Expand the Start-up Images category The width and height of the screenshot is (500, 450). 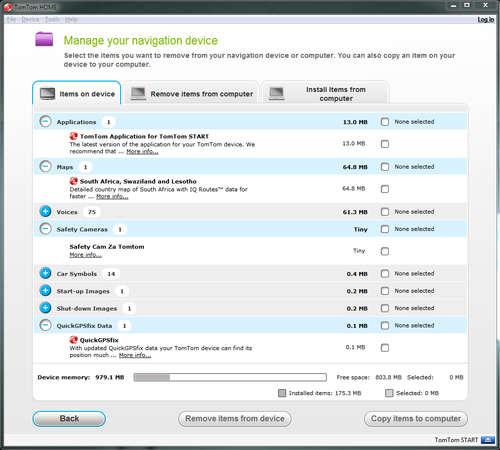tap(45, 290)
